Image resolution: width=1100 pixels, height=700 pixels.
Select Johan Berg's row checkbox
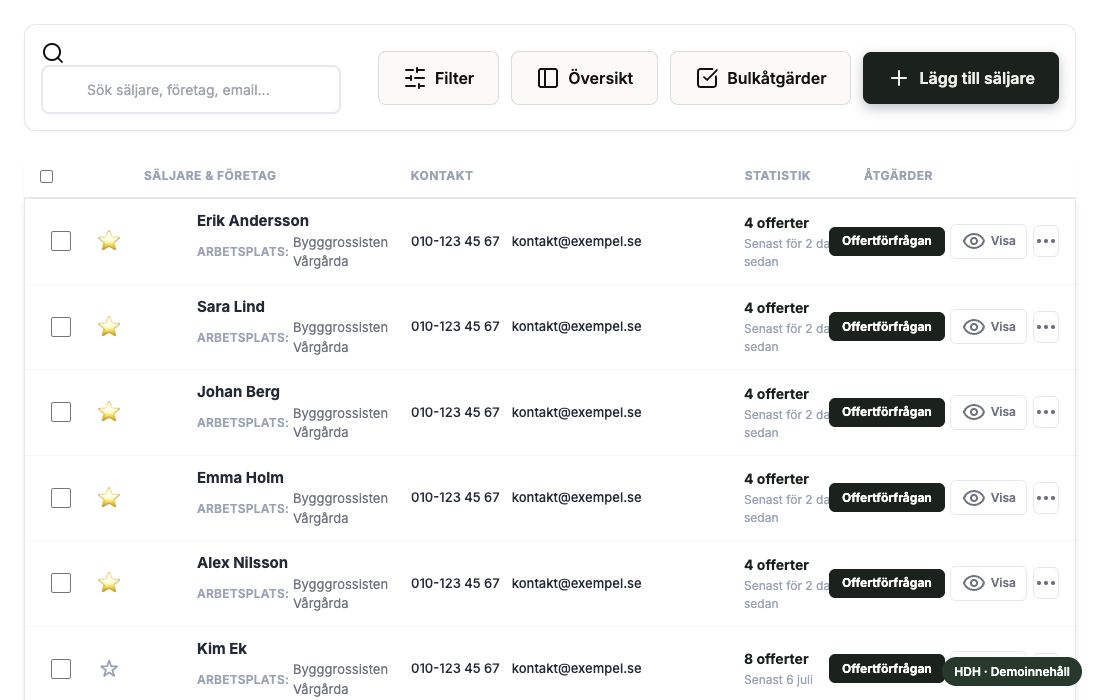(61, 412)
